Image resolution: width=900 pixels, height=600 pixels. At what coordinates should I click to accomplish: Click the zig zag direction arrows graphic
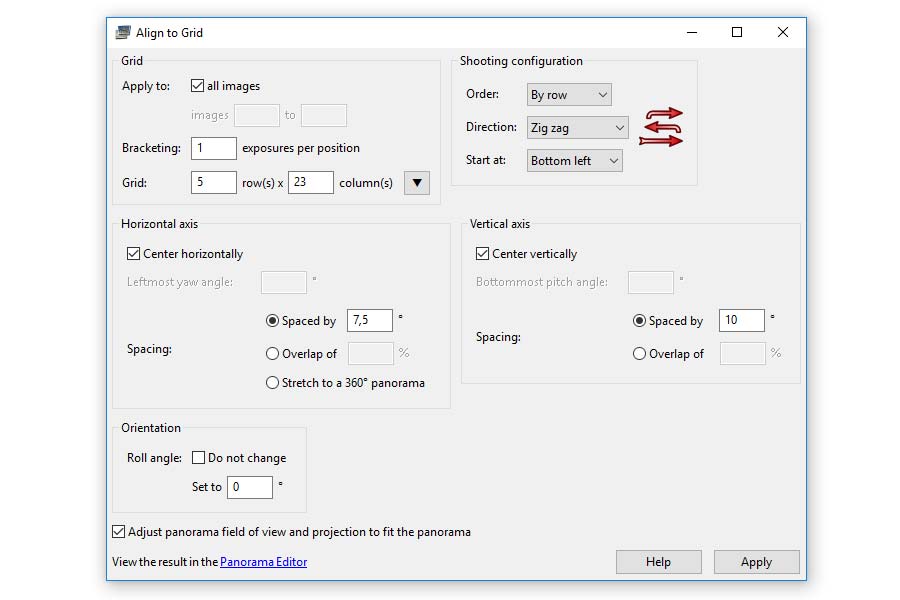(x=661, y=127)
